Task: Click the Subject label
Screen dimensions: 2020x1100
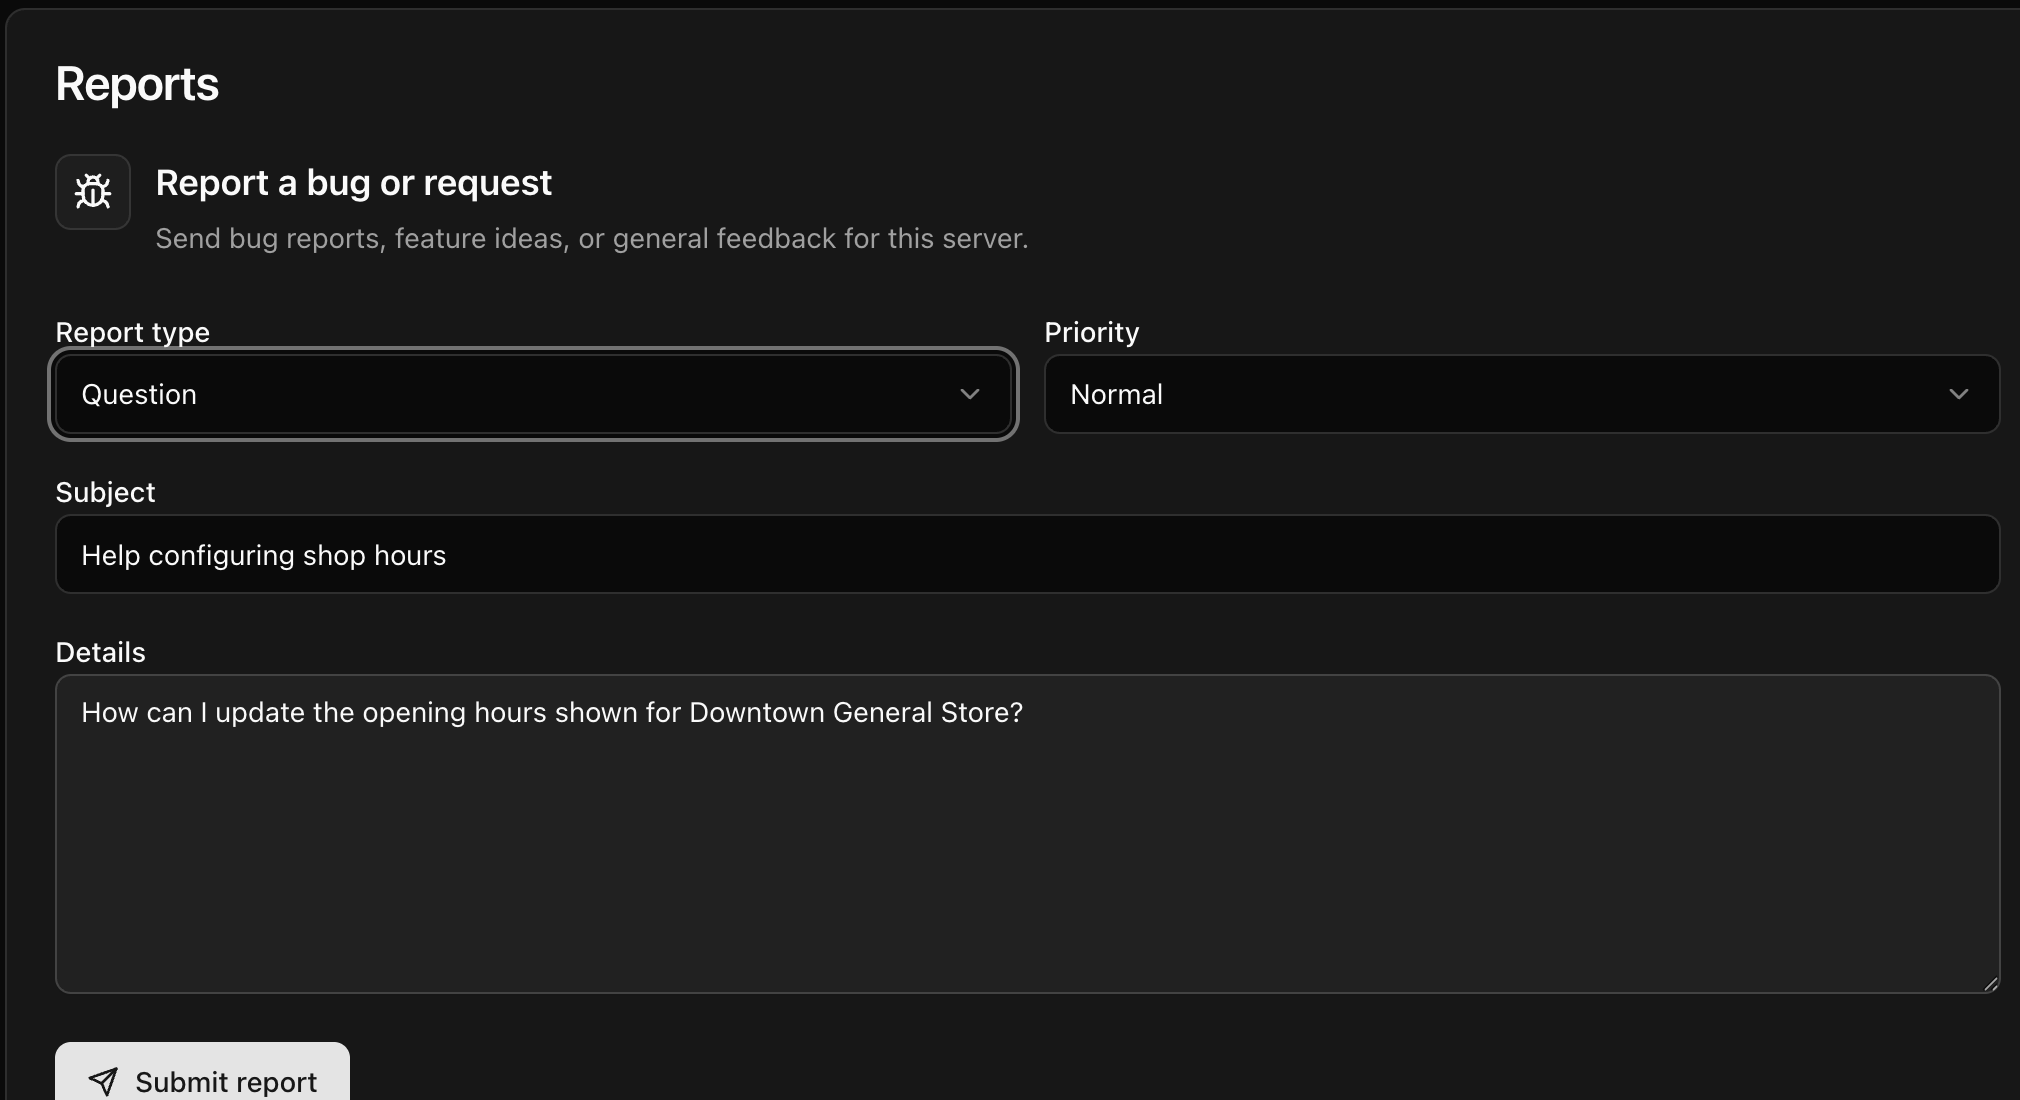Action: coord(105,492)
